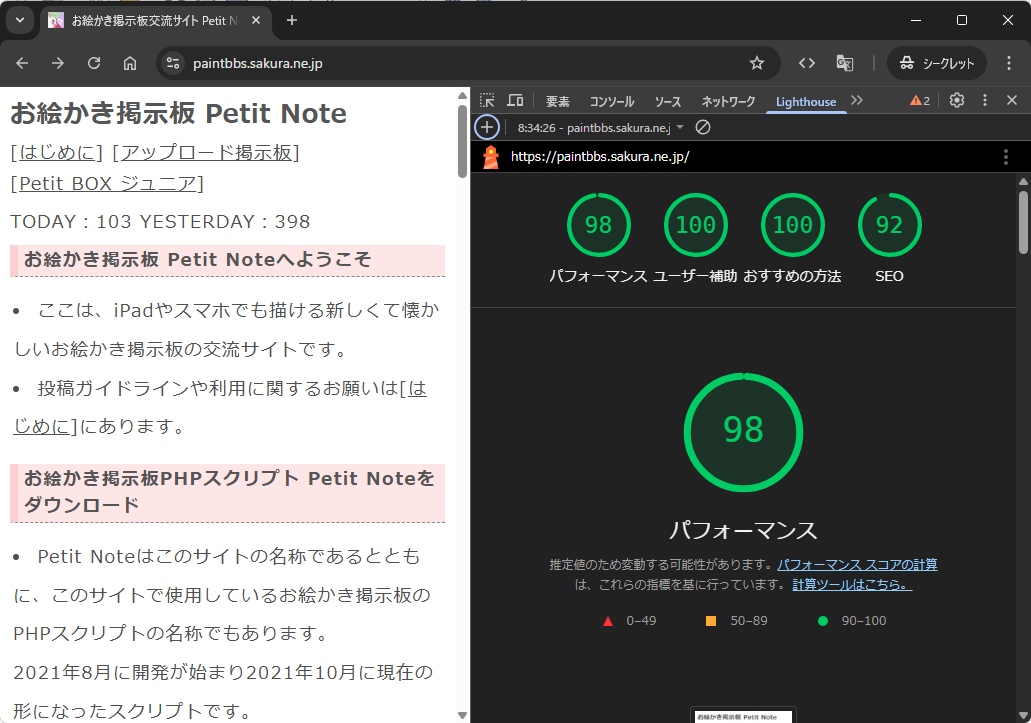Open the Chrome three-dot menu
The image size is (1031, 723).
coord(1009,63)
